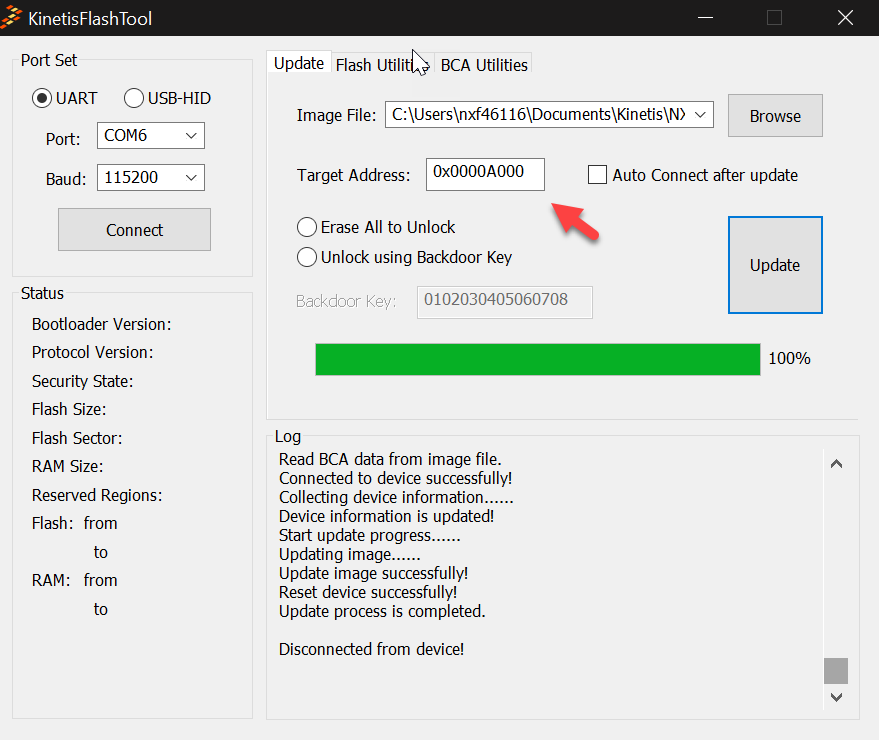879x740 pixels.
Task: Switch to the Update tab
Action: click(299, 63)
